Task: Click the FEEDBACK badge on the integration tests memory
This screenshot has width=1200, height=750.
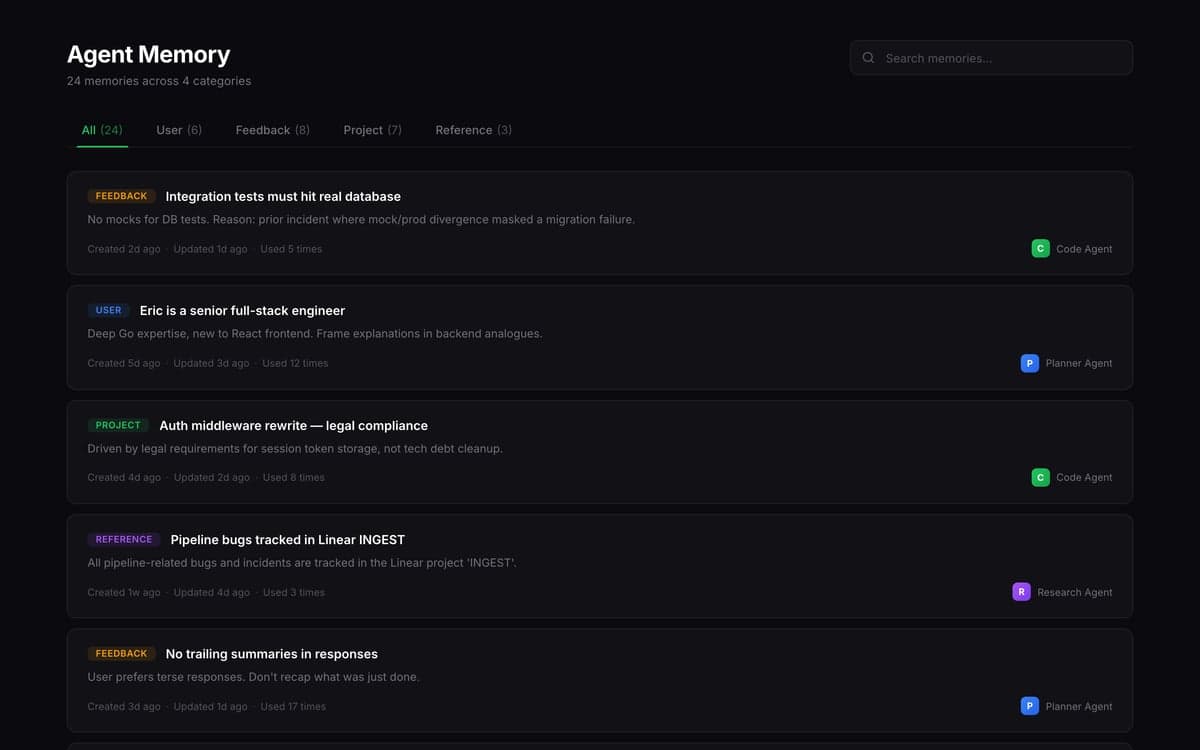Action: [x=120, y=195]
